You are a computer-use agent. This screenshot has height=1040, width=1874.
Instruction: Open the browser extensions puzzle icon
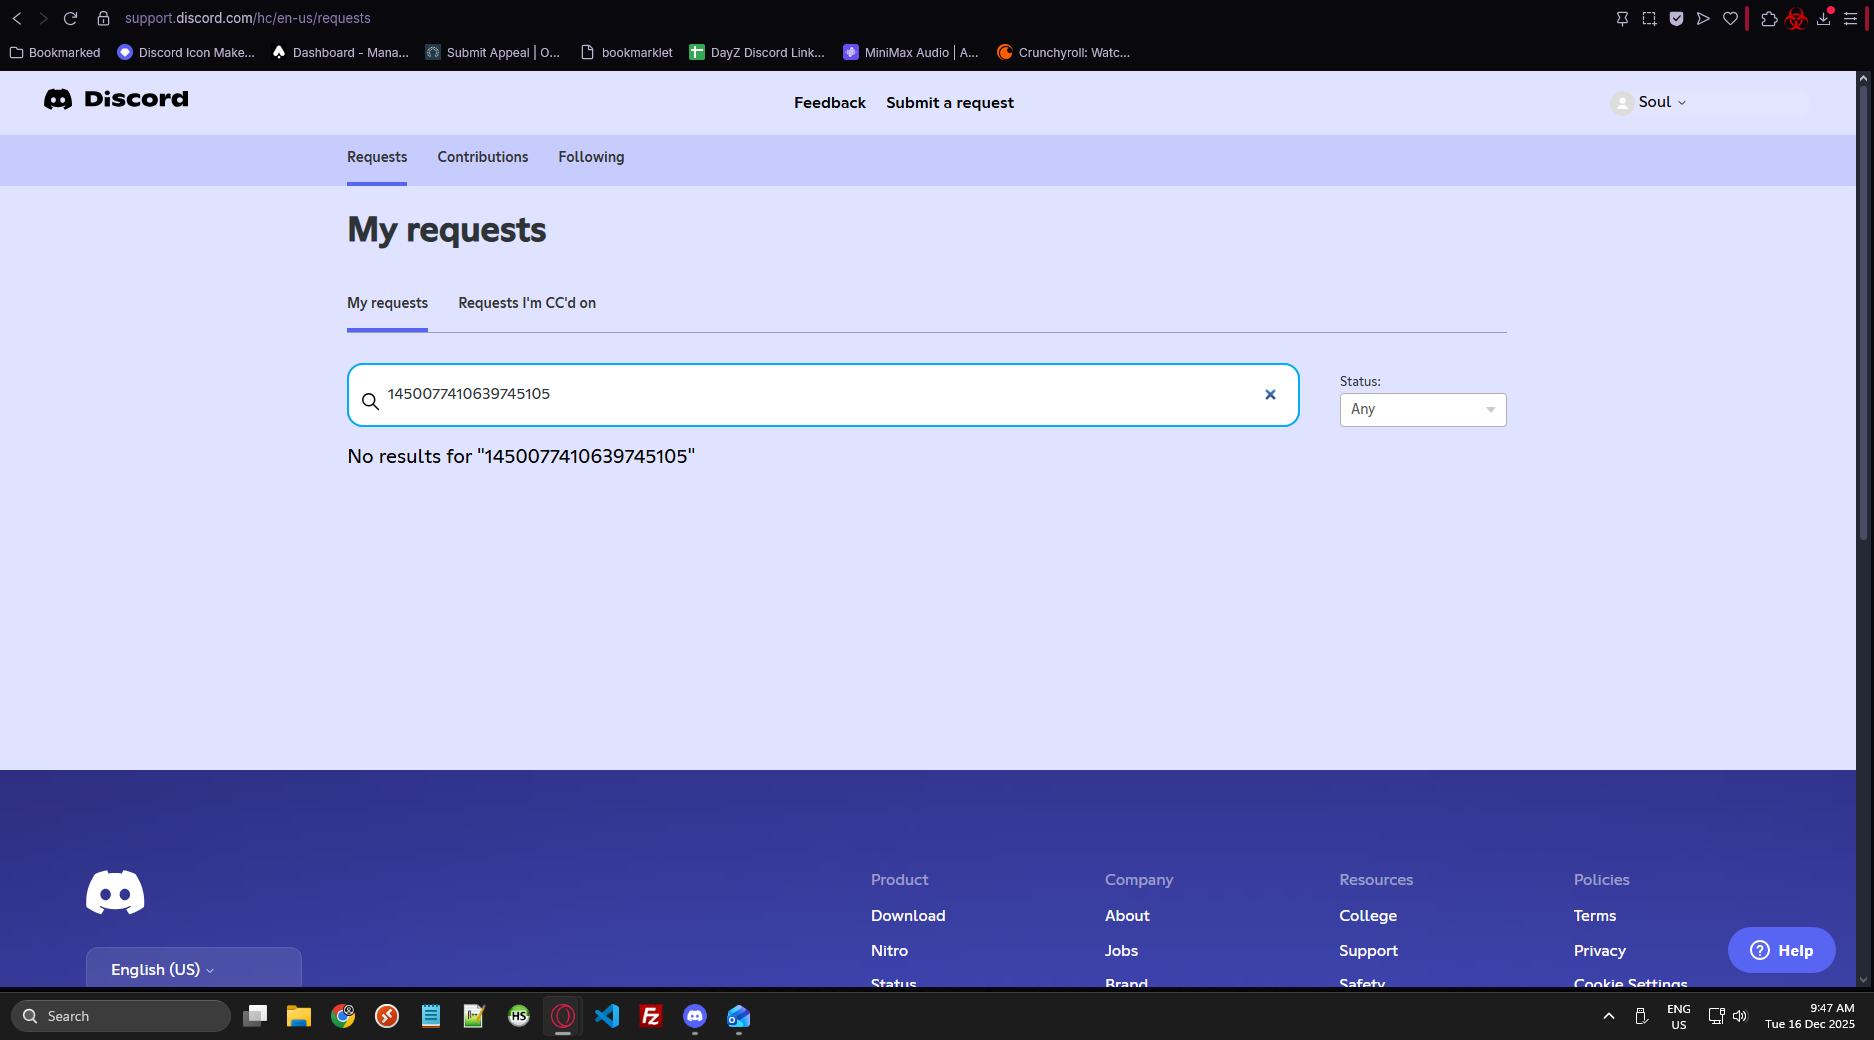(x=1769, y=18)
